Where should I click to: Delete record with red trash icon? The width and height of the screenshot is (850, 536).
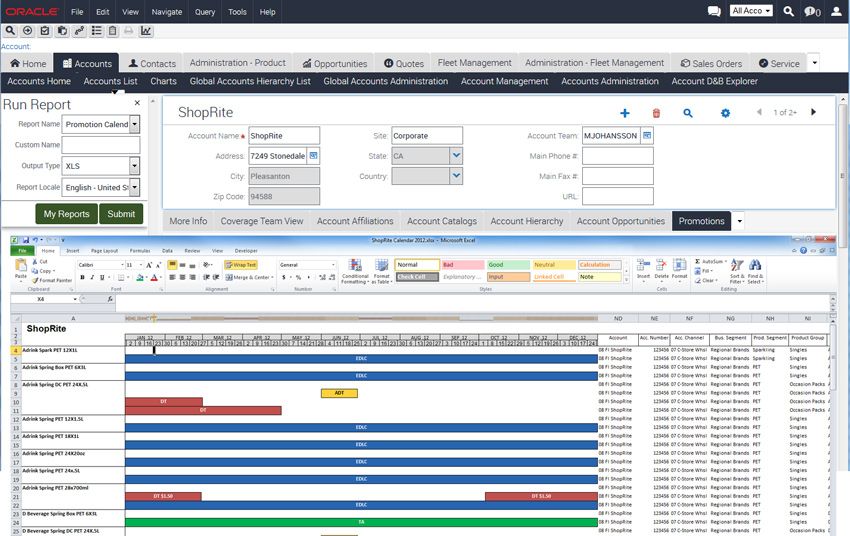click(x=656, y=113)
